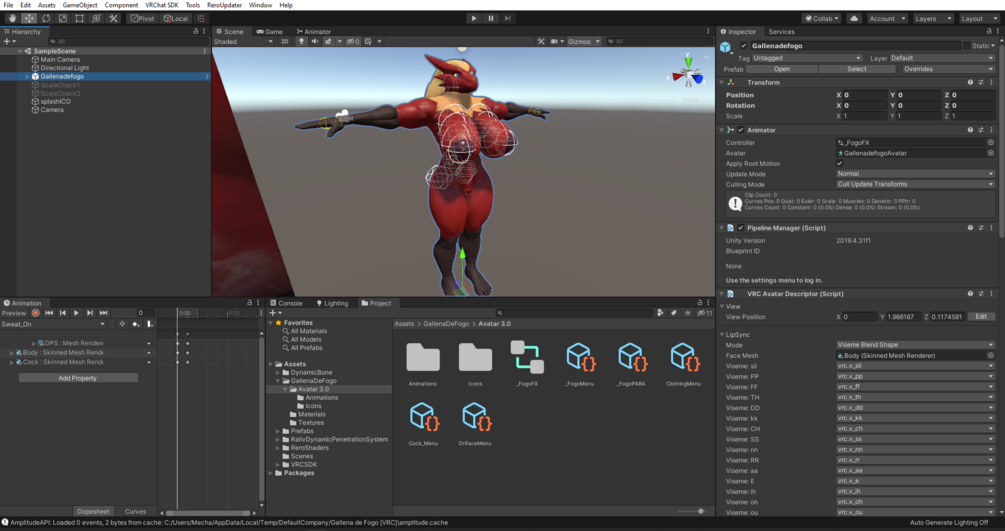Select the combined Transform tool

[96, 19]
